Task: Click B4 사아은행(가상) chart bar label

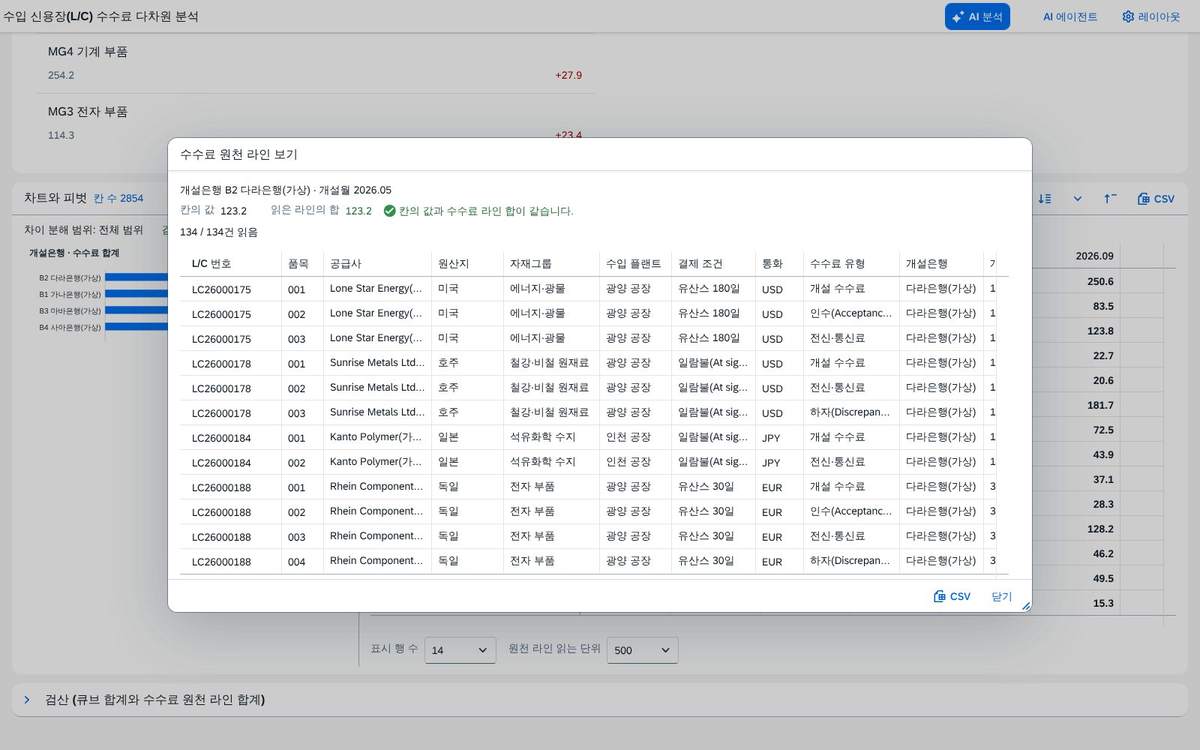Action: [x=70, y=327]
